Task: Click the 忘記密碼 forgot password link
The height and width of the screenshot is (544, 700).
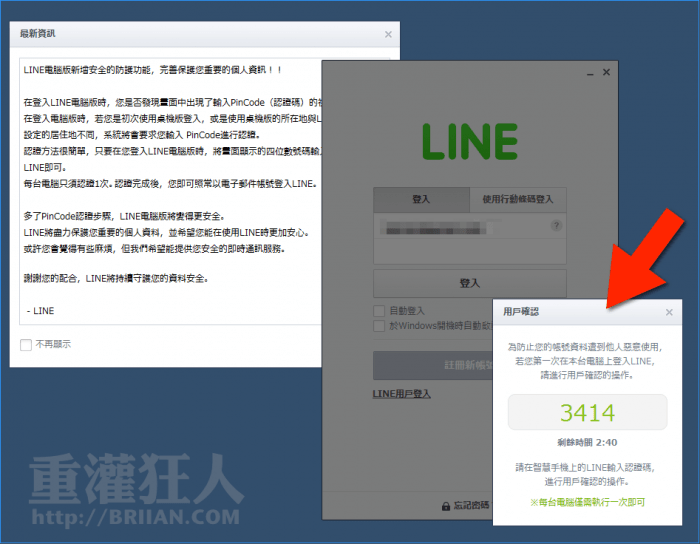Action: (471, 505)
